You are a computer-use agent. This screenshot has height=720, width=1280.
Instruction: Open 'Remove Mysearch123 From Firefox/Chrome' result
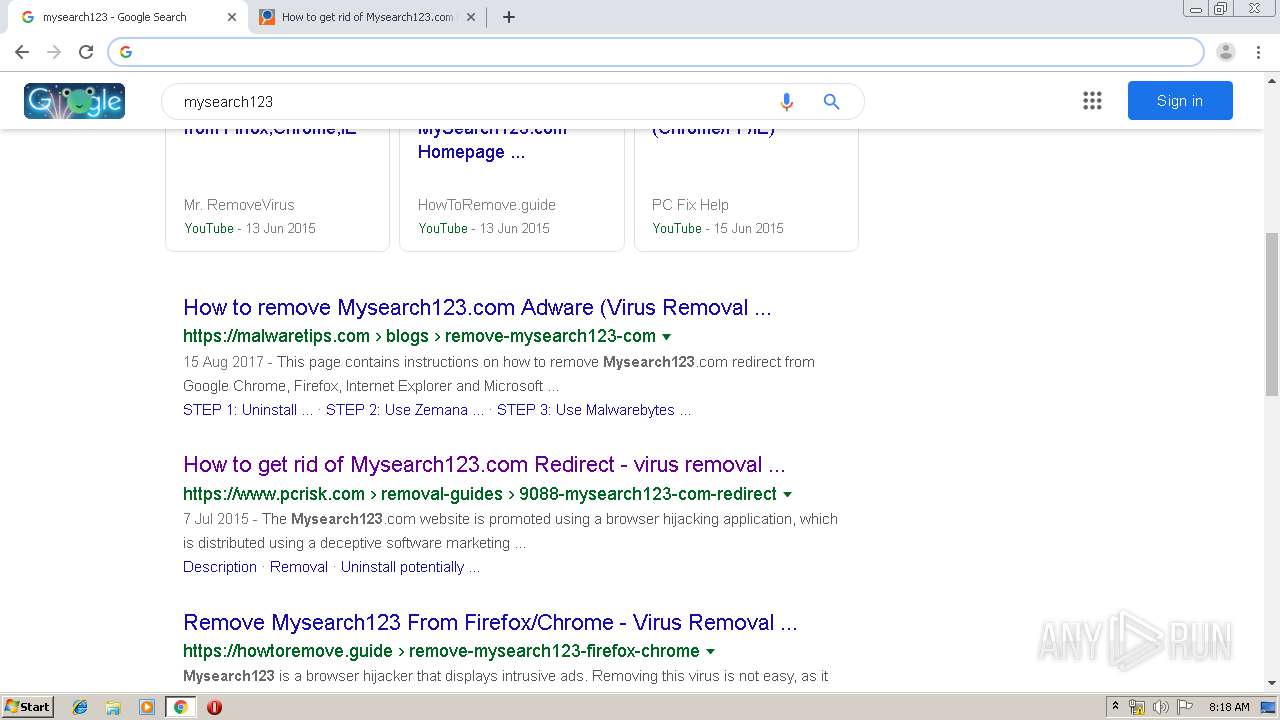click(490, 622)
